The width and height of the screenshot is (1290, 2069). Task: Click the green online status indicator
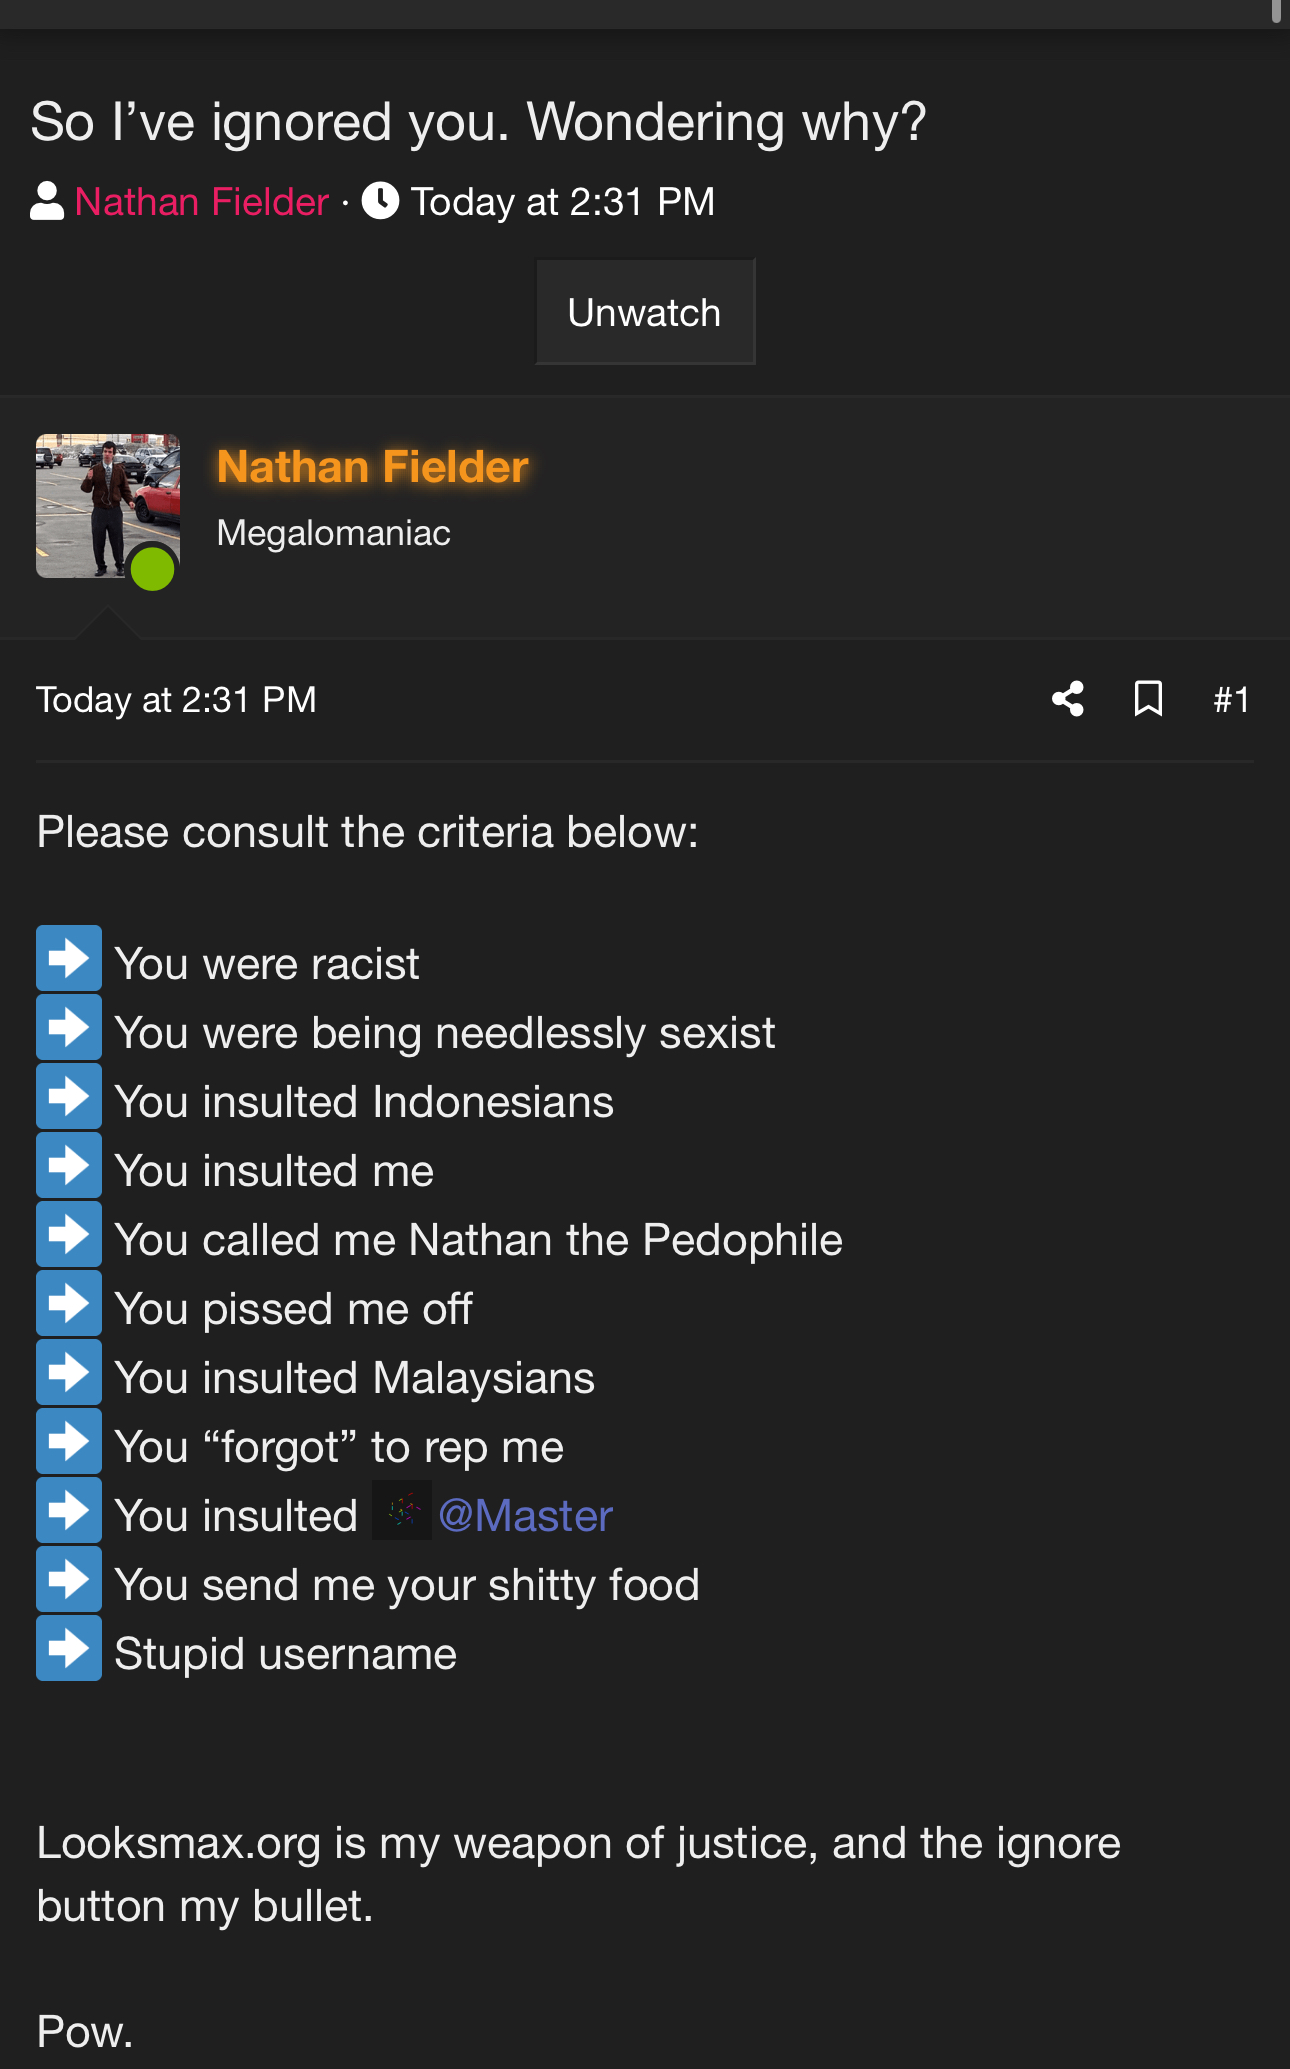pos(153,569)
